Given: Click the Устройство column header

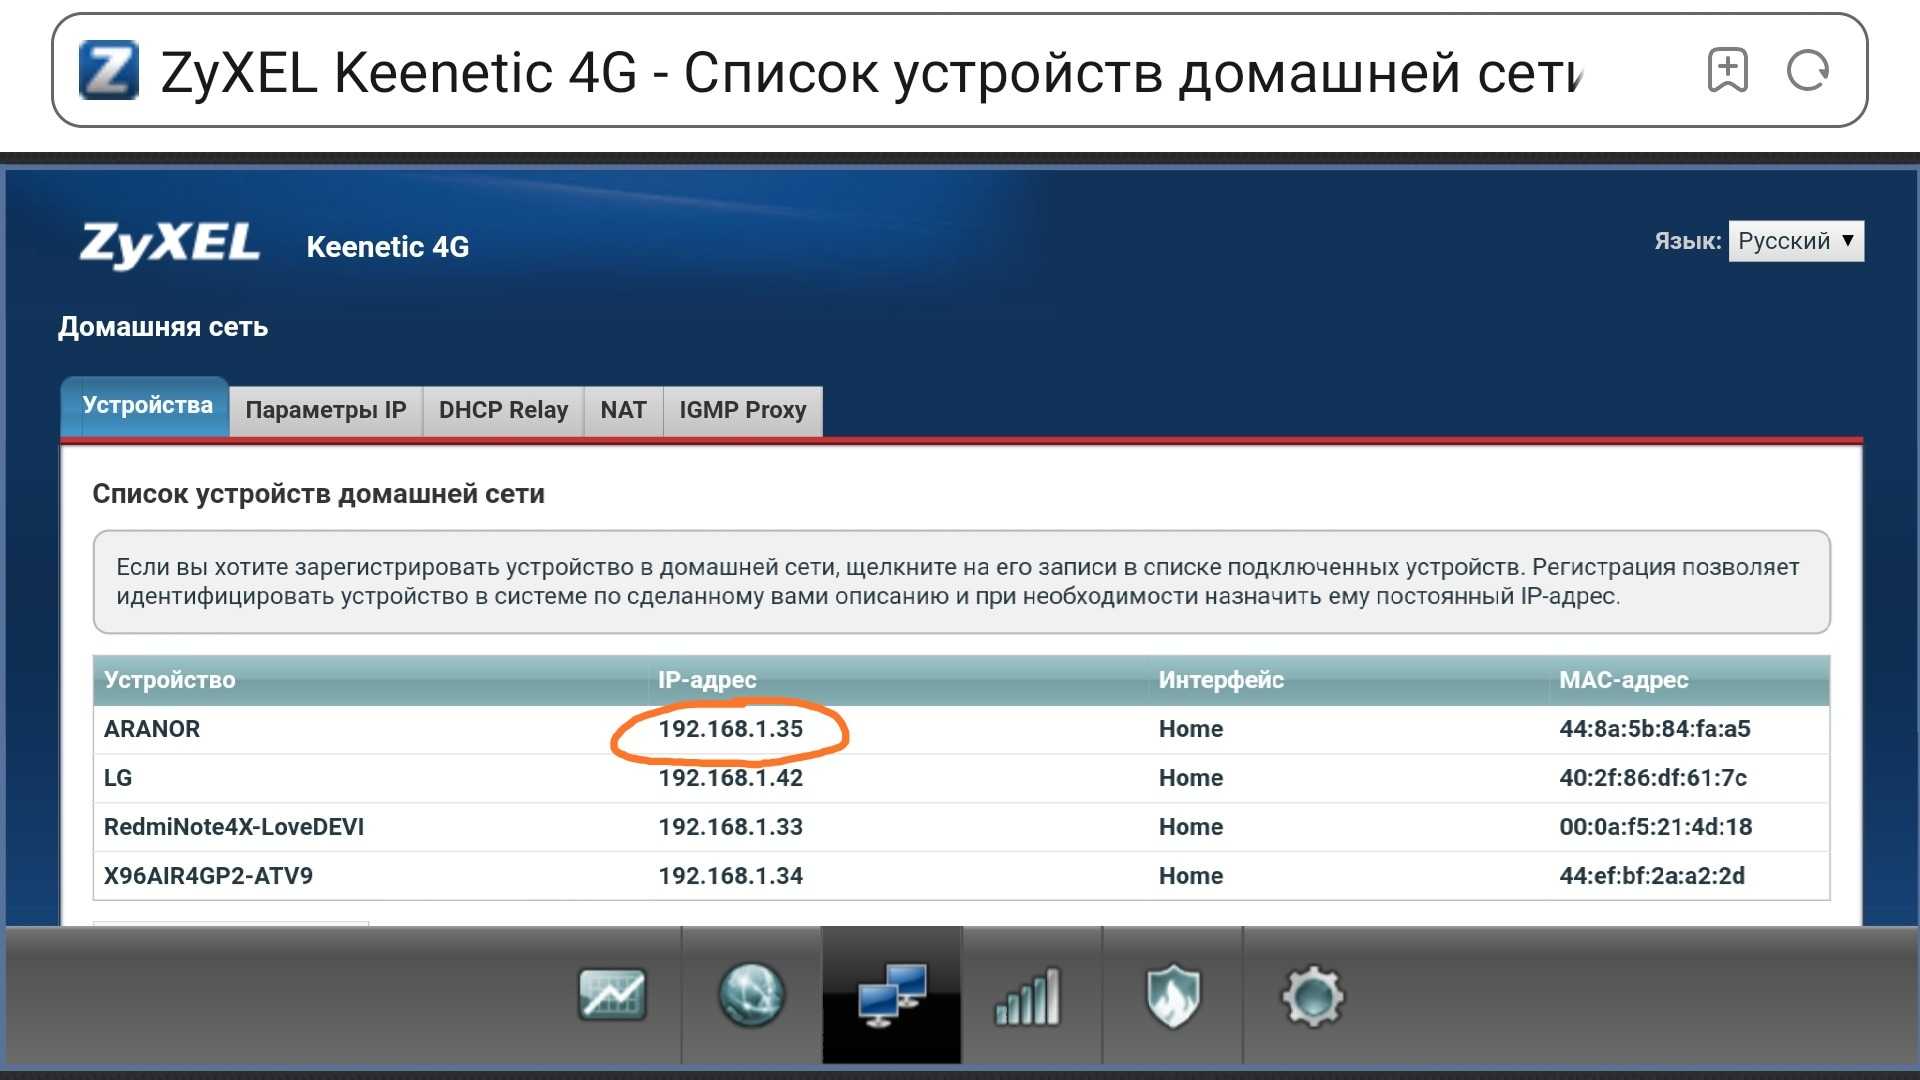Looking at the screenshot, I should [x=170, y=680].
